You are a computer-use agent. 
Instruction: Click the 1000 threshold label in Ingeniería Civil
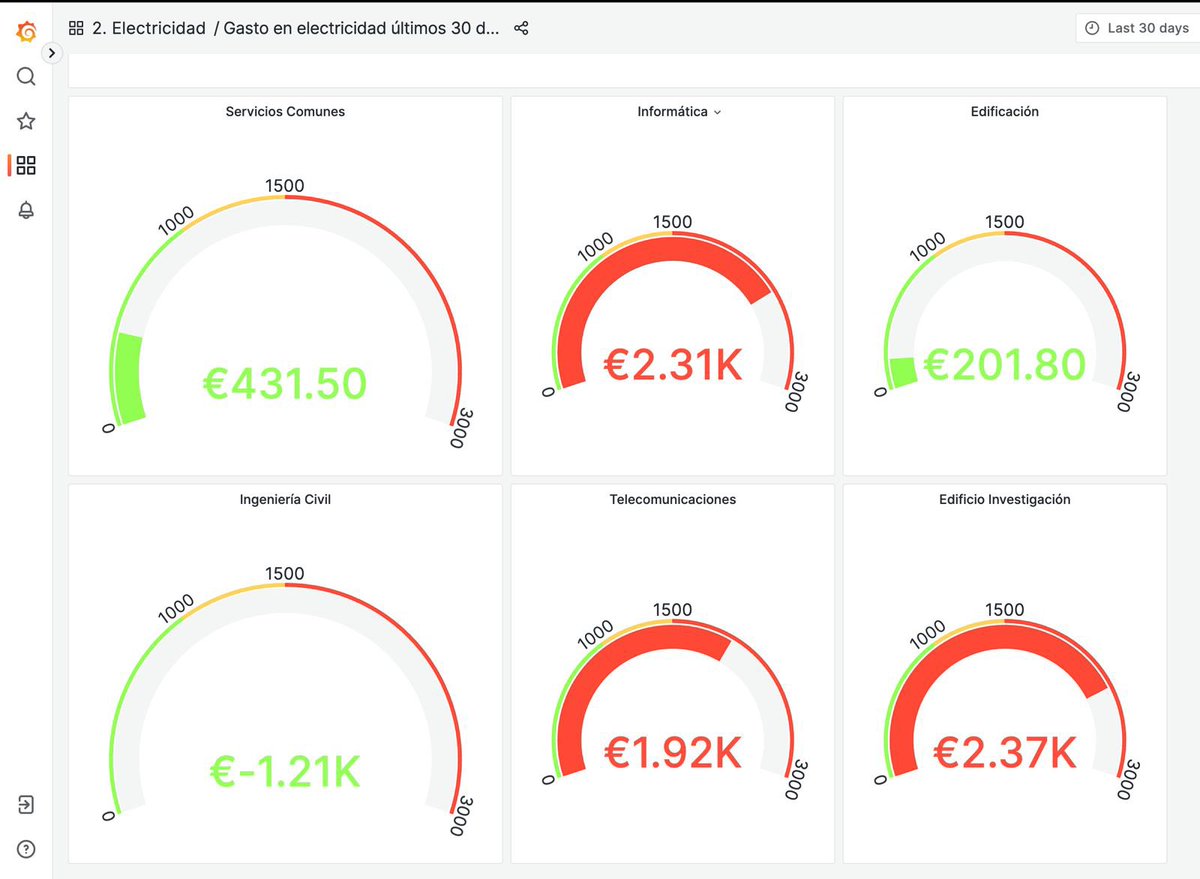point(176,608)
